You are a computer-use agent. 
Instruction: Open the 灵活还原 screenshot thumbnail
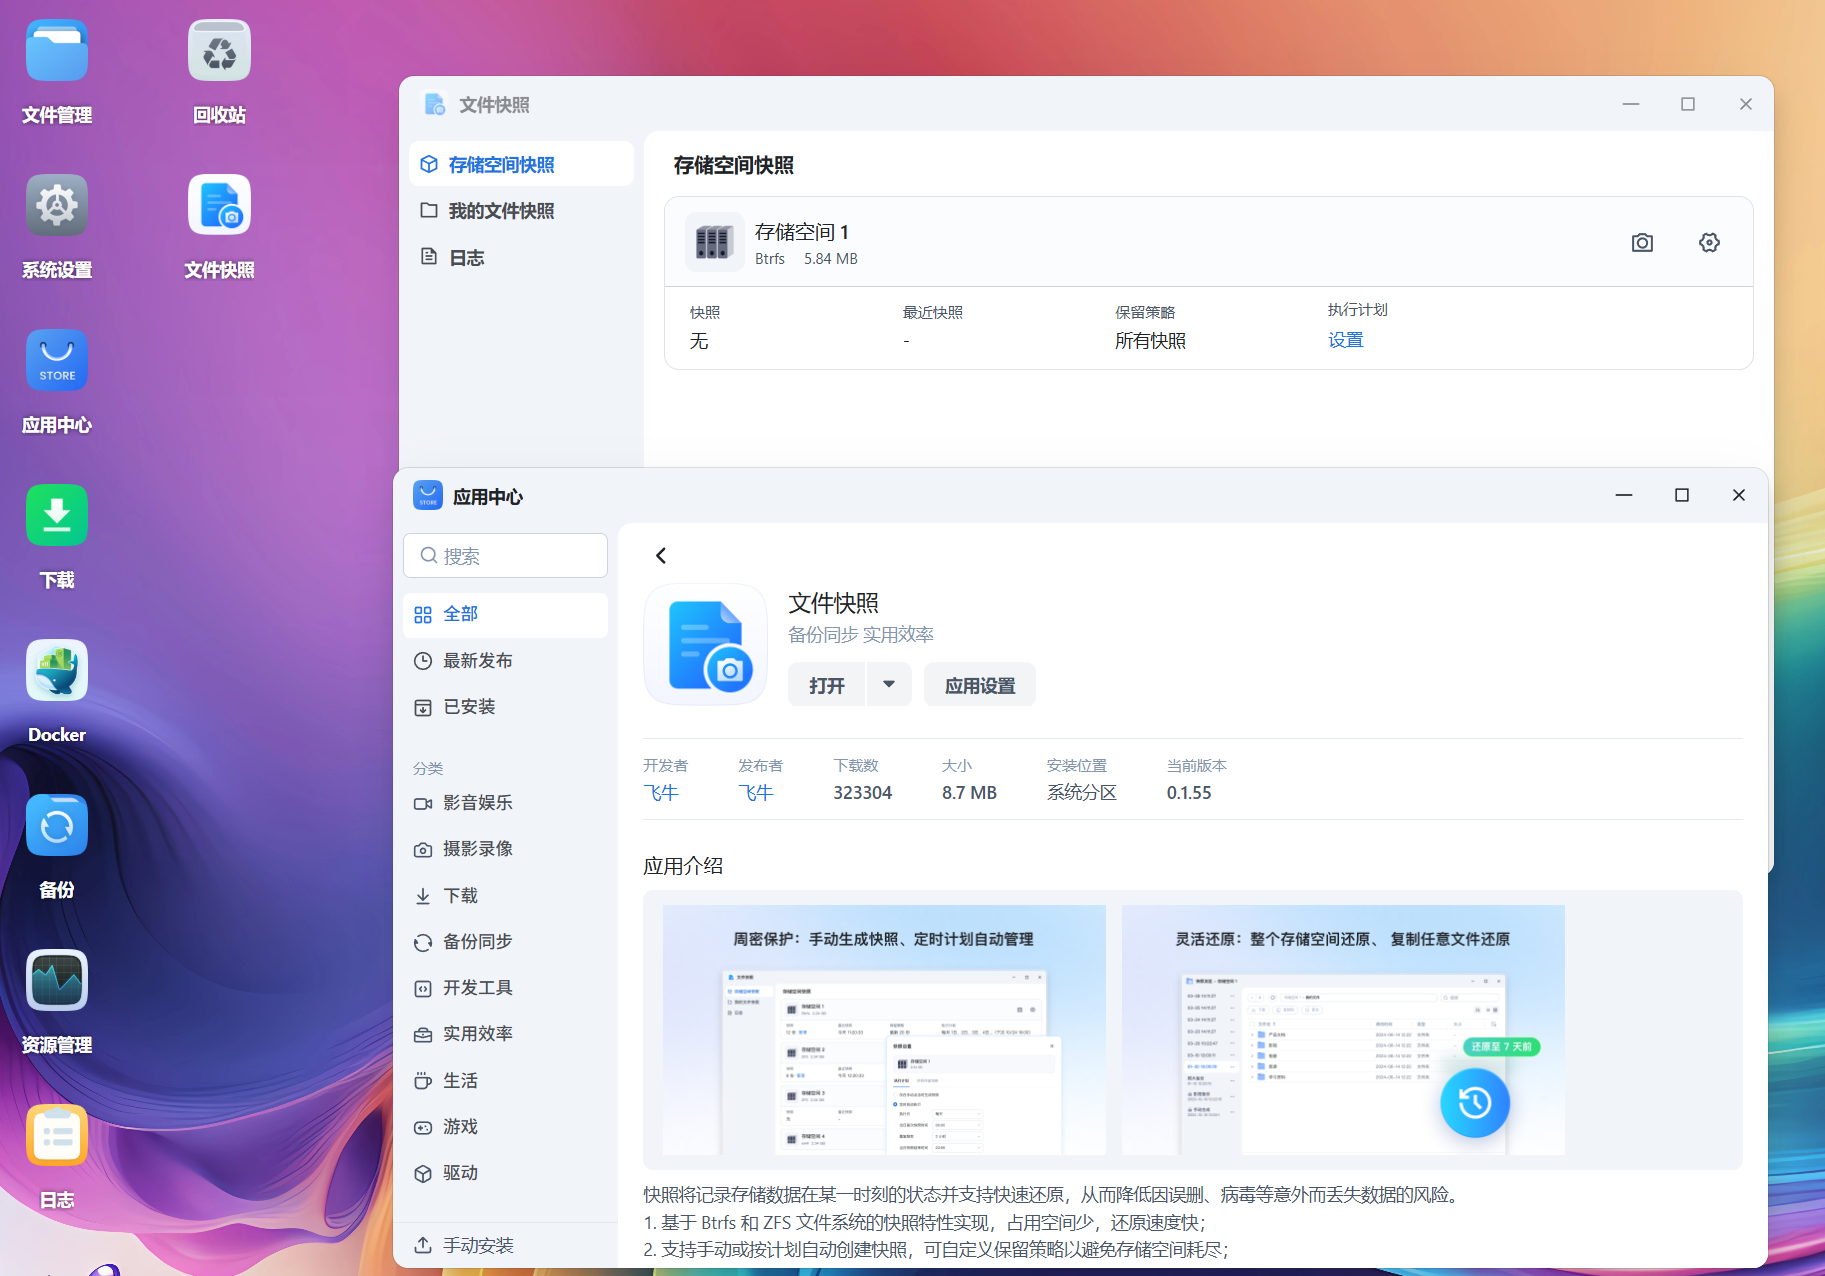1343,1030
